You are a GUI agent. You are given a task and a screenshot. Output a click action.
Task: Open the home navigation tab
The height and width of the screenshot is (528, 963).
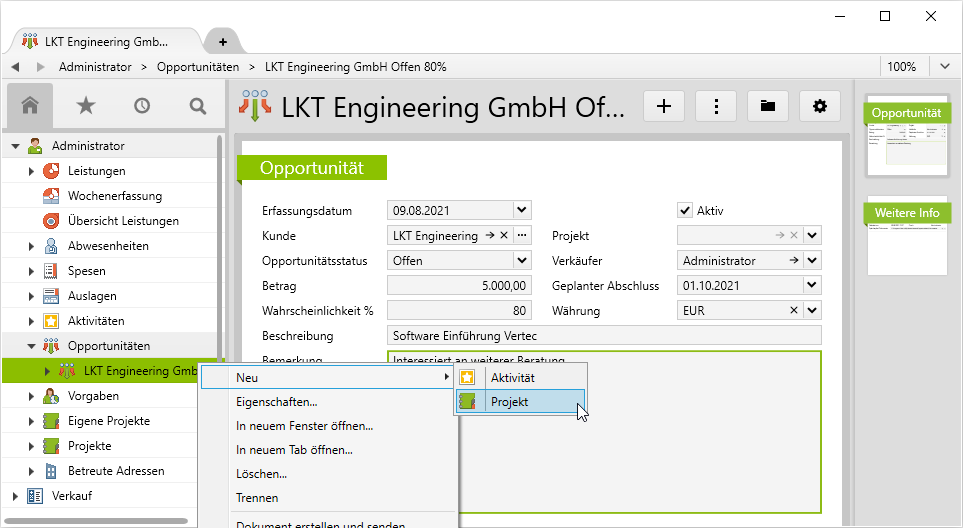31,105
